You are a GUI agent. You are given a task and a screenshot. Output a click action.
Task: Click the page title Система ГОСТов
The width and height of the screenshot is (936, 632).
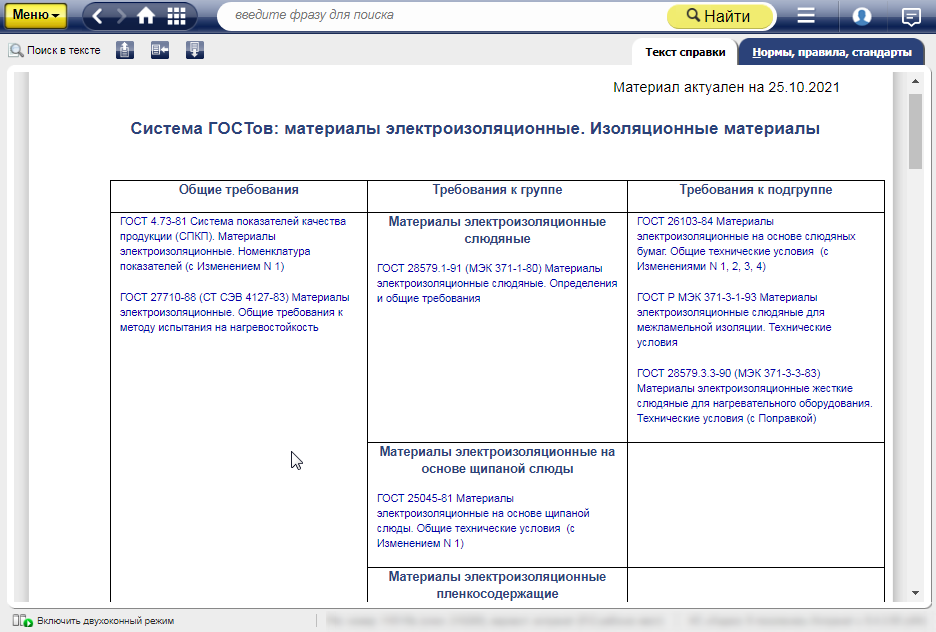coord(475,128)
